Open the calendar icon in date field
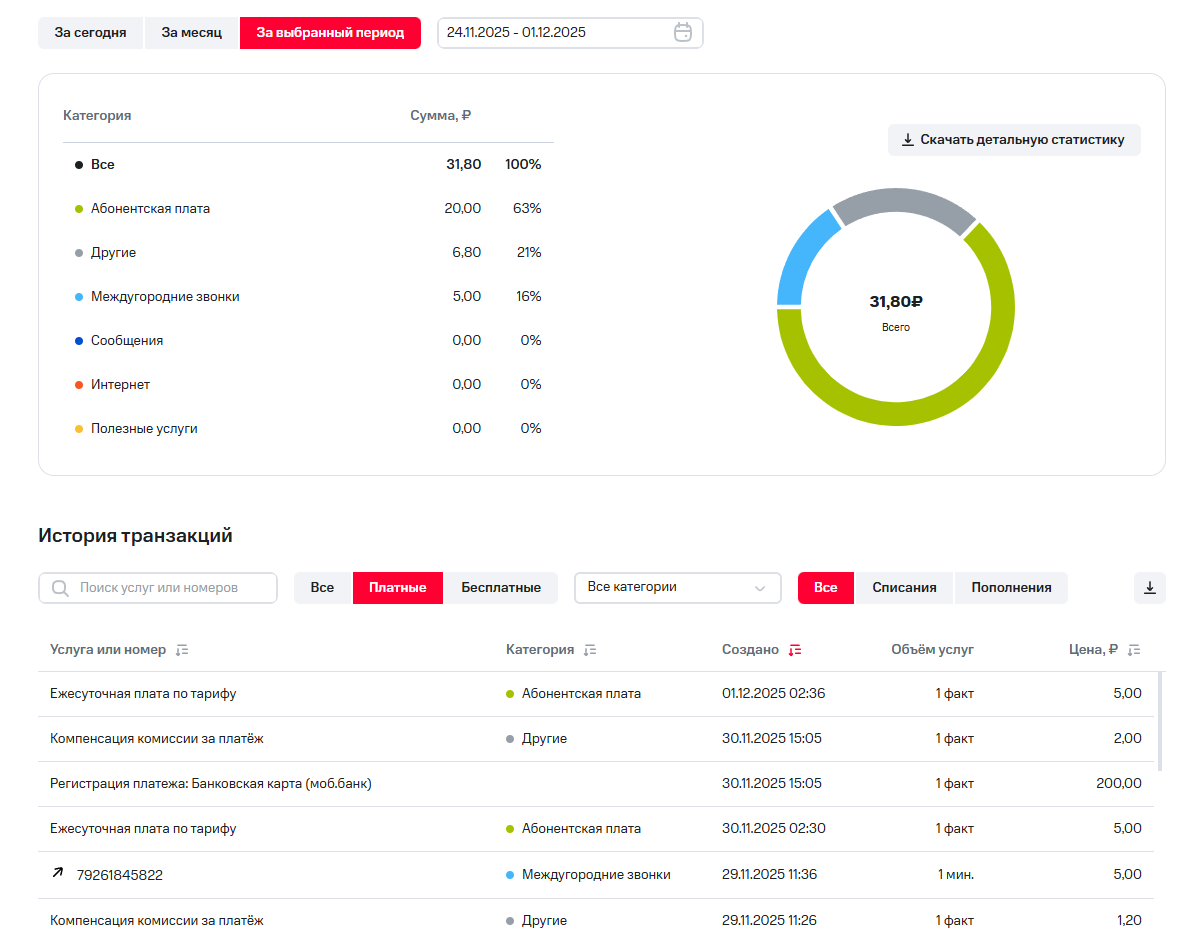 683,32
